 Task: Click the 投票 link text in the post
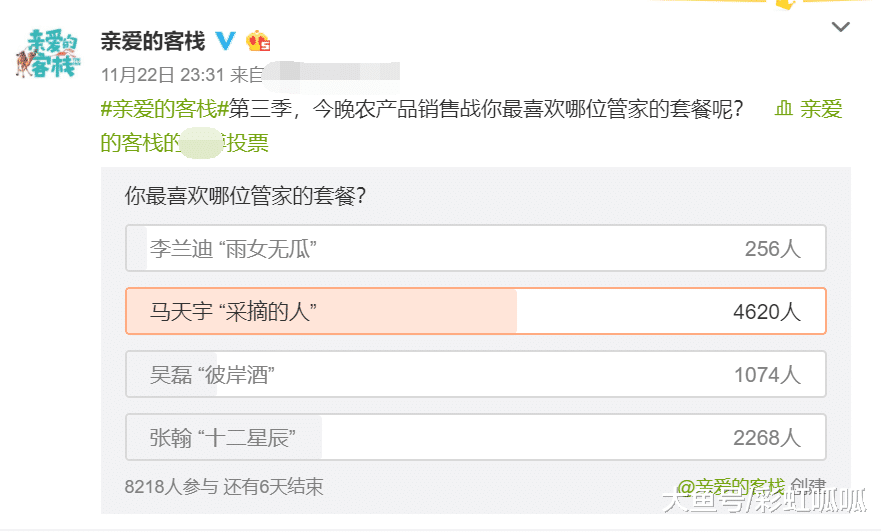pos(249,143)
